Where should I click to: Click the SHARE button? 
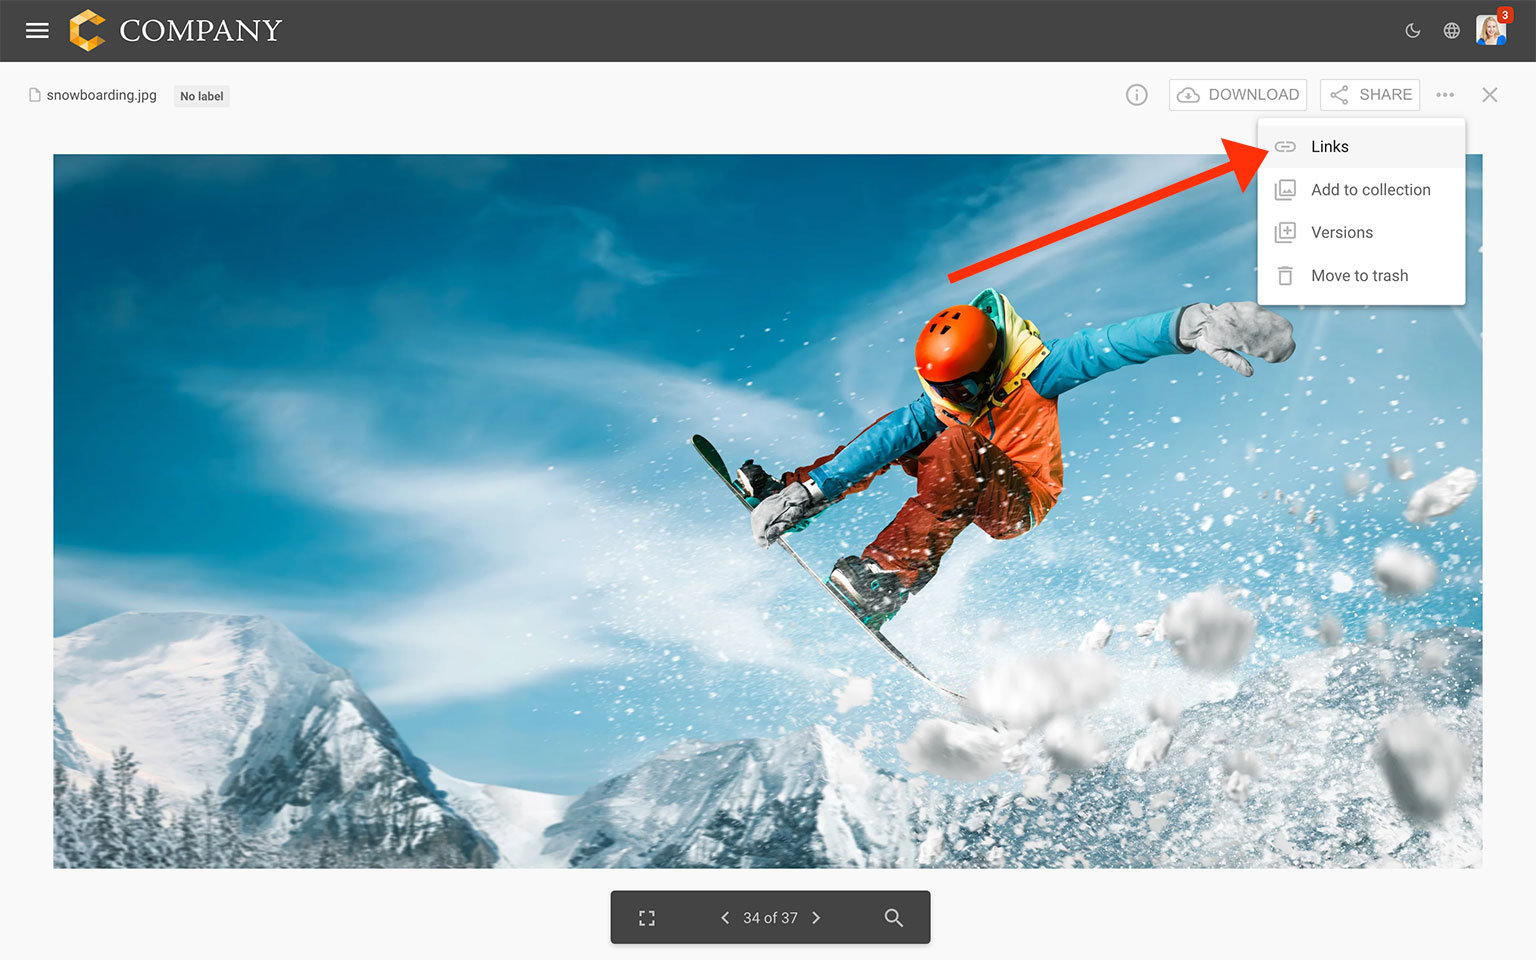point(1370,95)
